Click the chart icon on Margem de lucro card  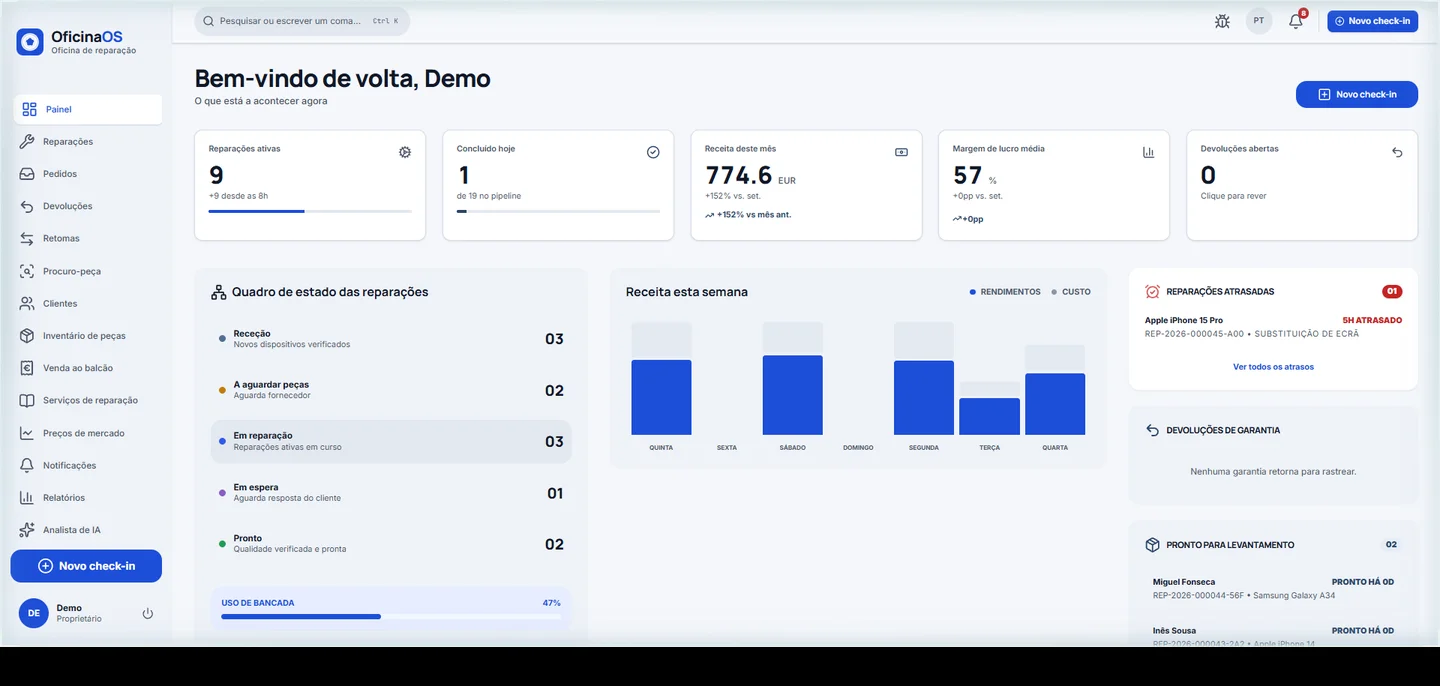coord(1149,152)
